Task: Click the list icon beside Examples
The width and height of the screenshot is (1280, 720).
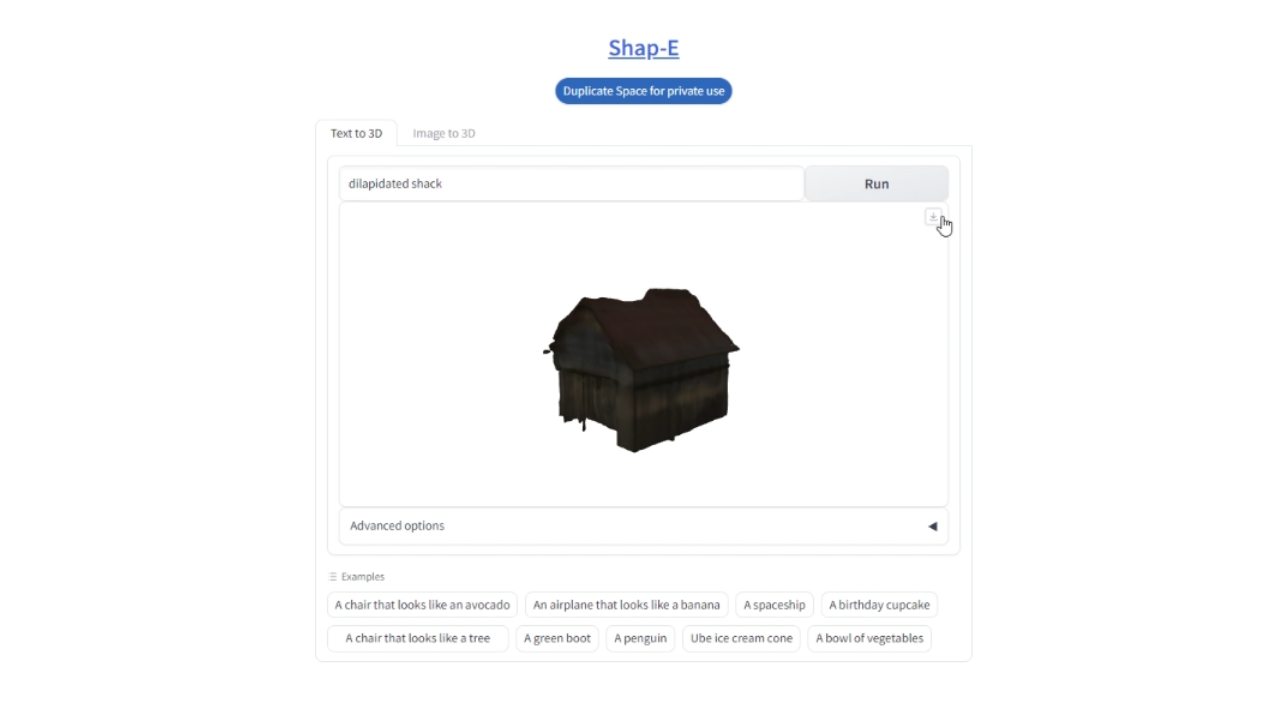Action: pos(333,577)
